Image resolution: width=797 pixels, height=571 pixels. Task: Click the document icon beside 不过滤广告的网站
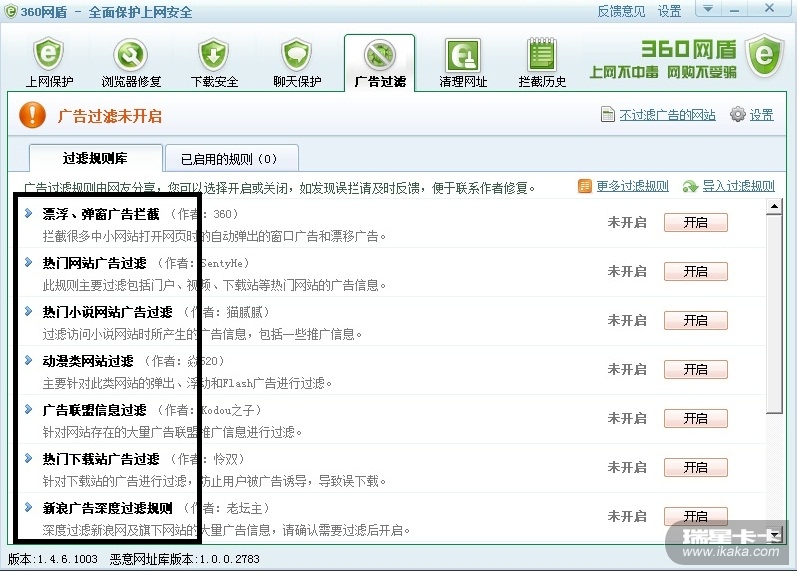tap(607, 114)
